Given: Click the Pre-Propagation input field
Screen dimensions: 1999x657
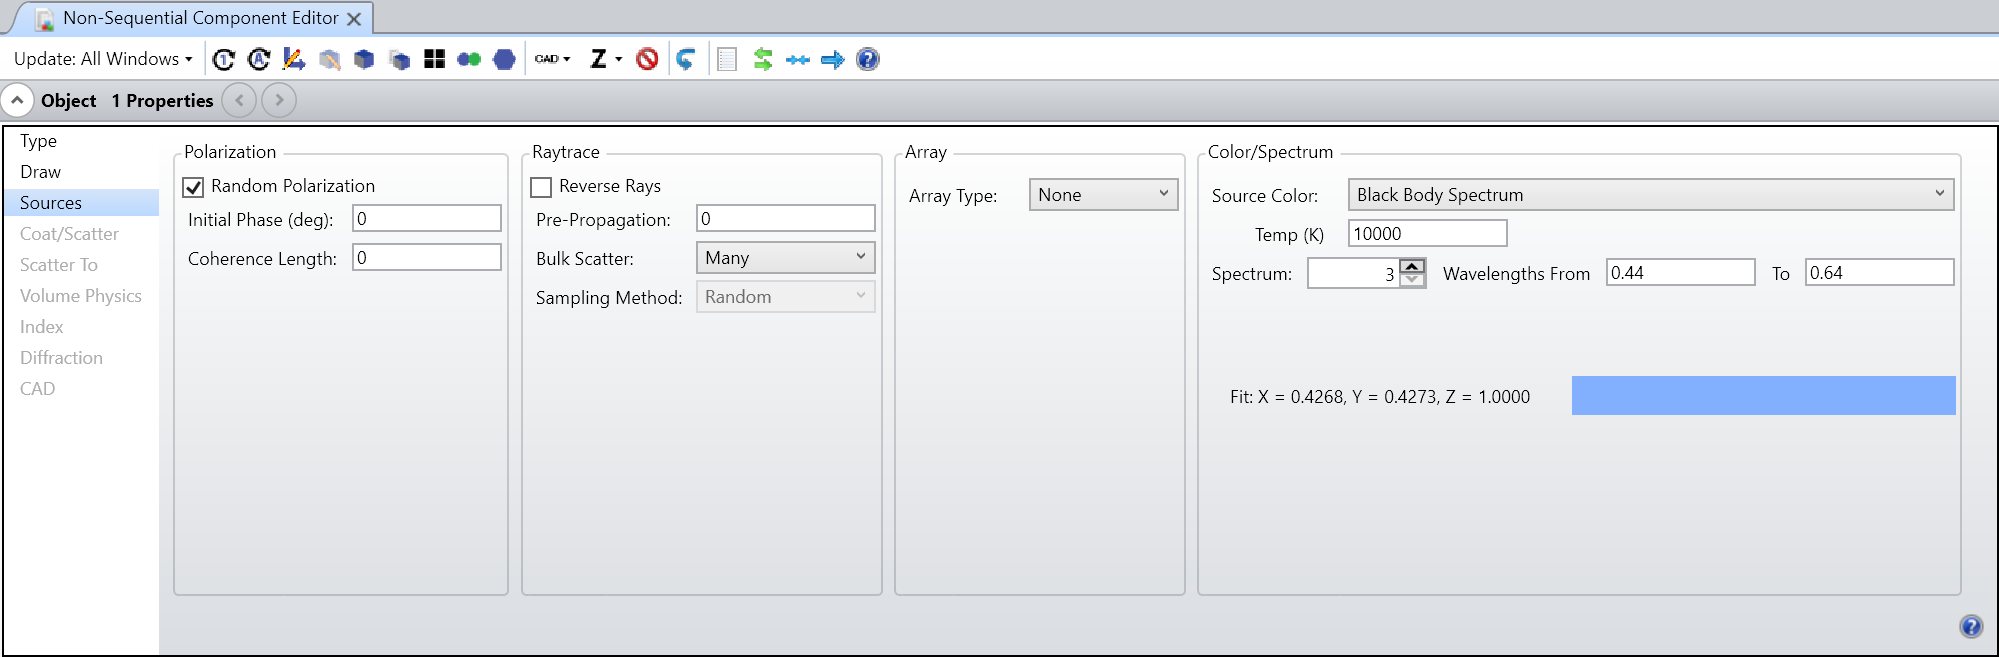Looking at the screenshot, I should (786, 219).
